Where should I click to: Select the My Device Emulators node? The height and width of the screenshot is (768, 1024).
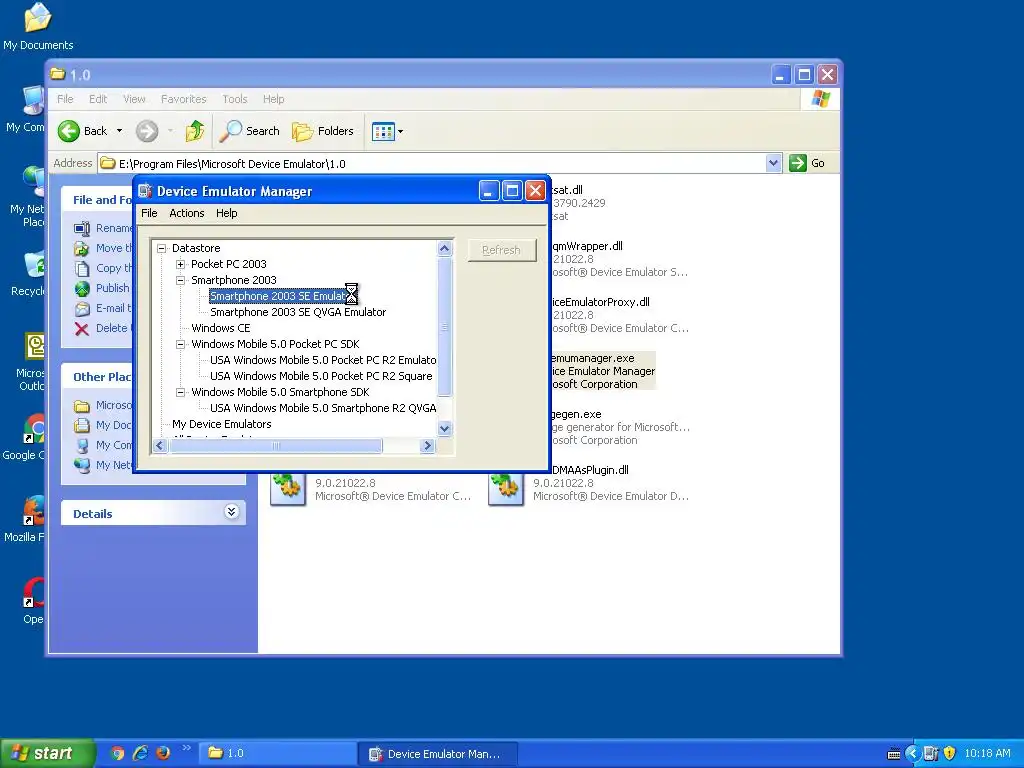pyautogui.click(x=221, y=424)
